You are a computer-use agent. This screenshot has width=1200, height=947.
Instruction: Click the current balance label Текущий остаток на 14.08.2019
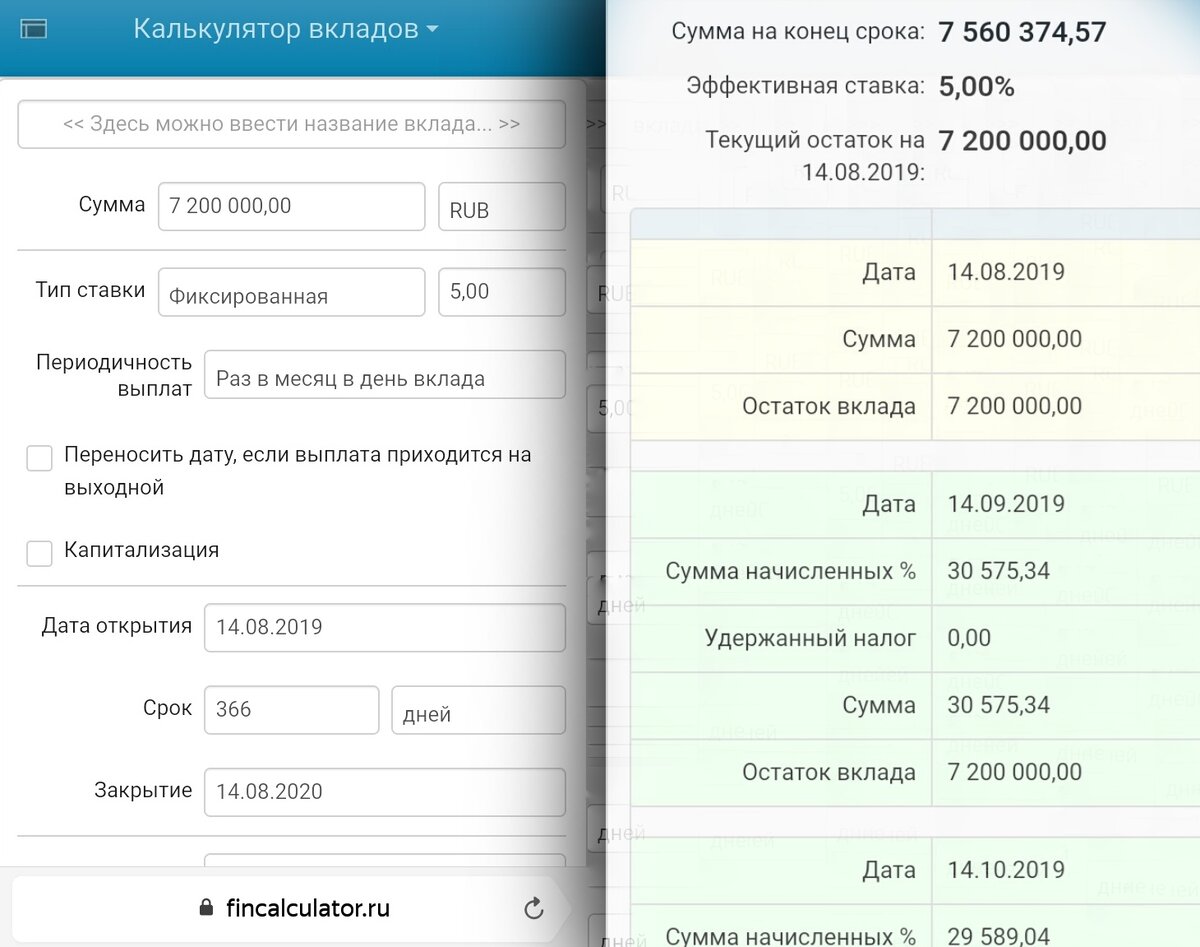[814, 156]
